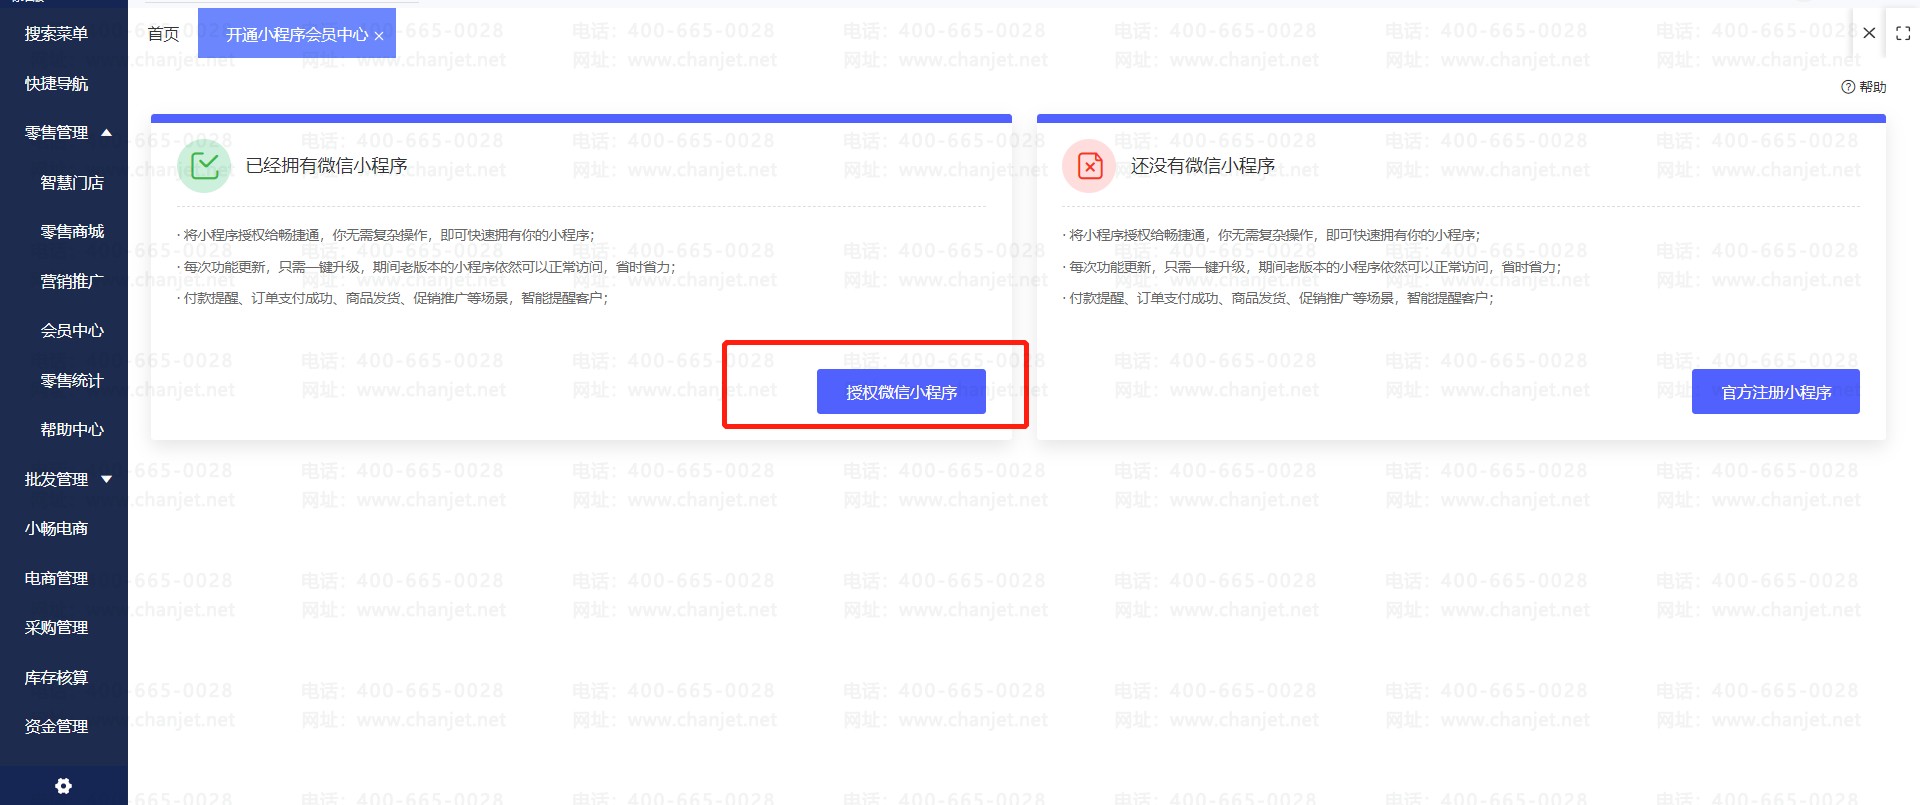The width and height of the screenshot is (1920, 805).
Task: Click the red X icon for 还没有微信小程序
Action: click(x=1089, y=165)
